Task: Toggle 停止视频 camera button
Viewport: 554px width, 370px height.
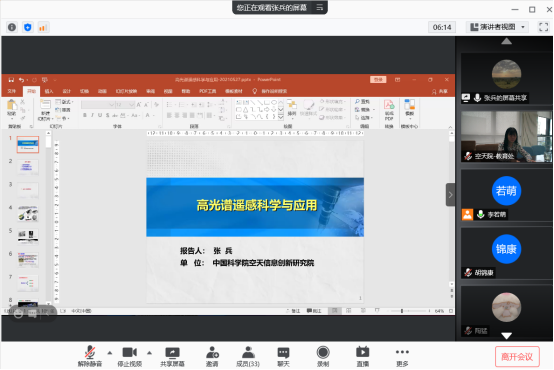Action: (x=130, y=357)
